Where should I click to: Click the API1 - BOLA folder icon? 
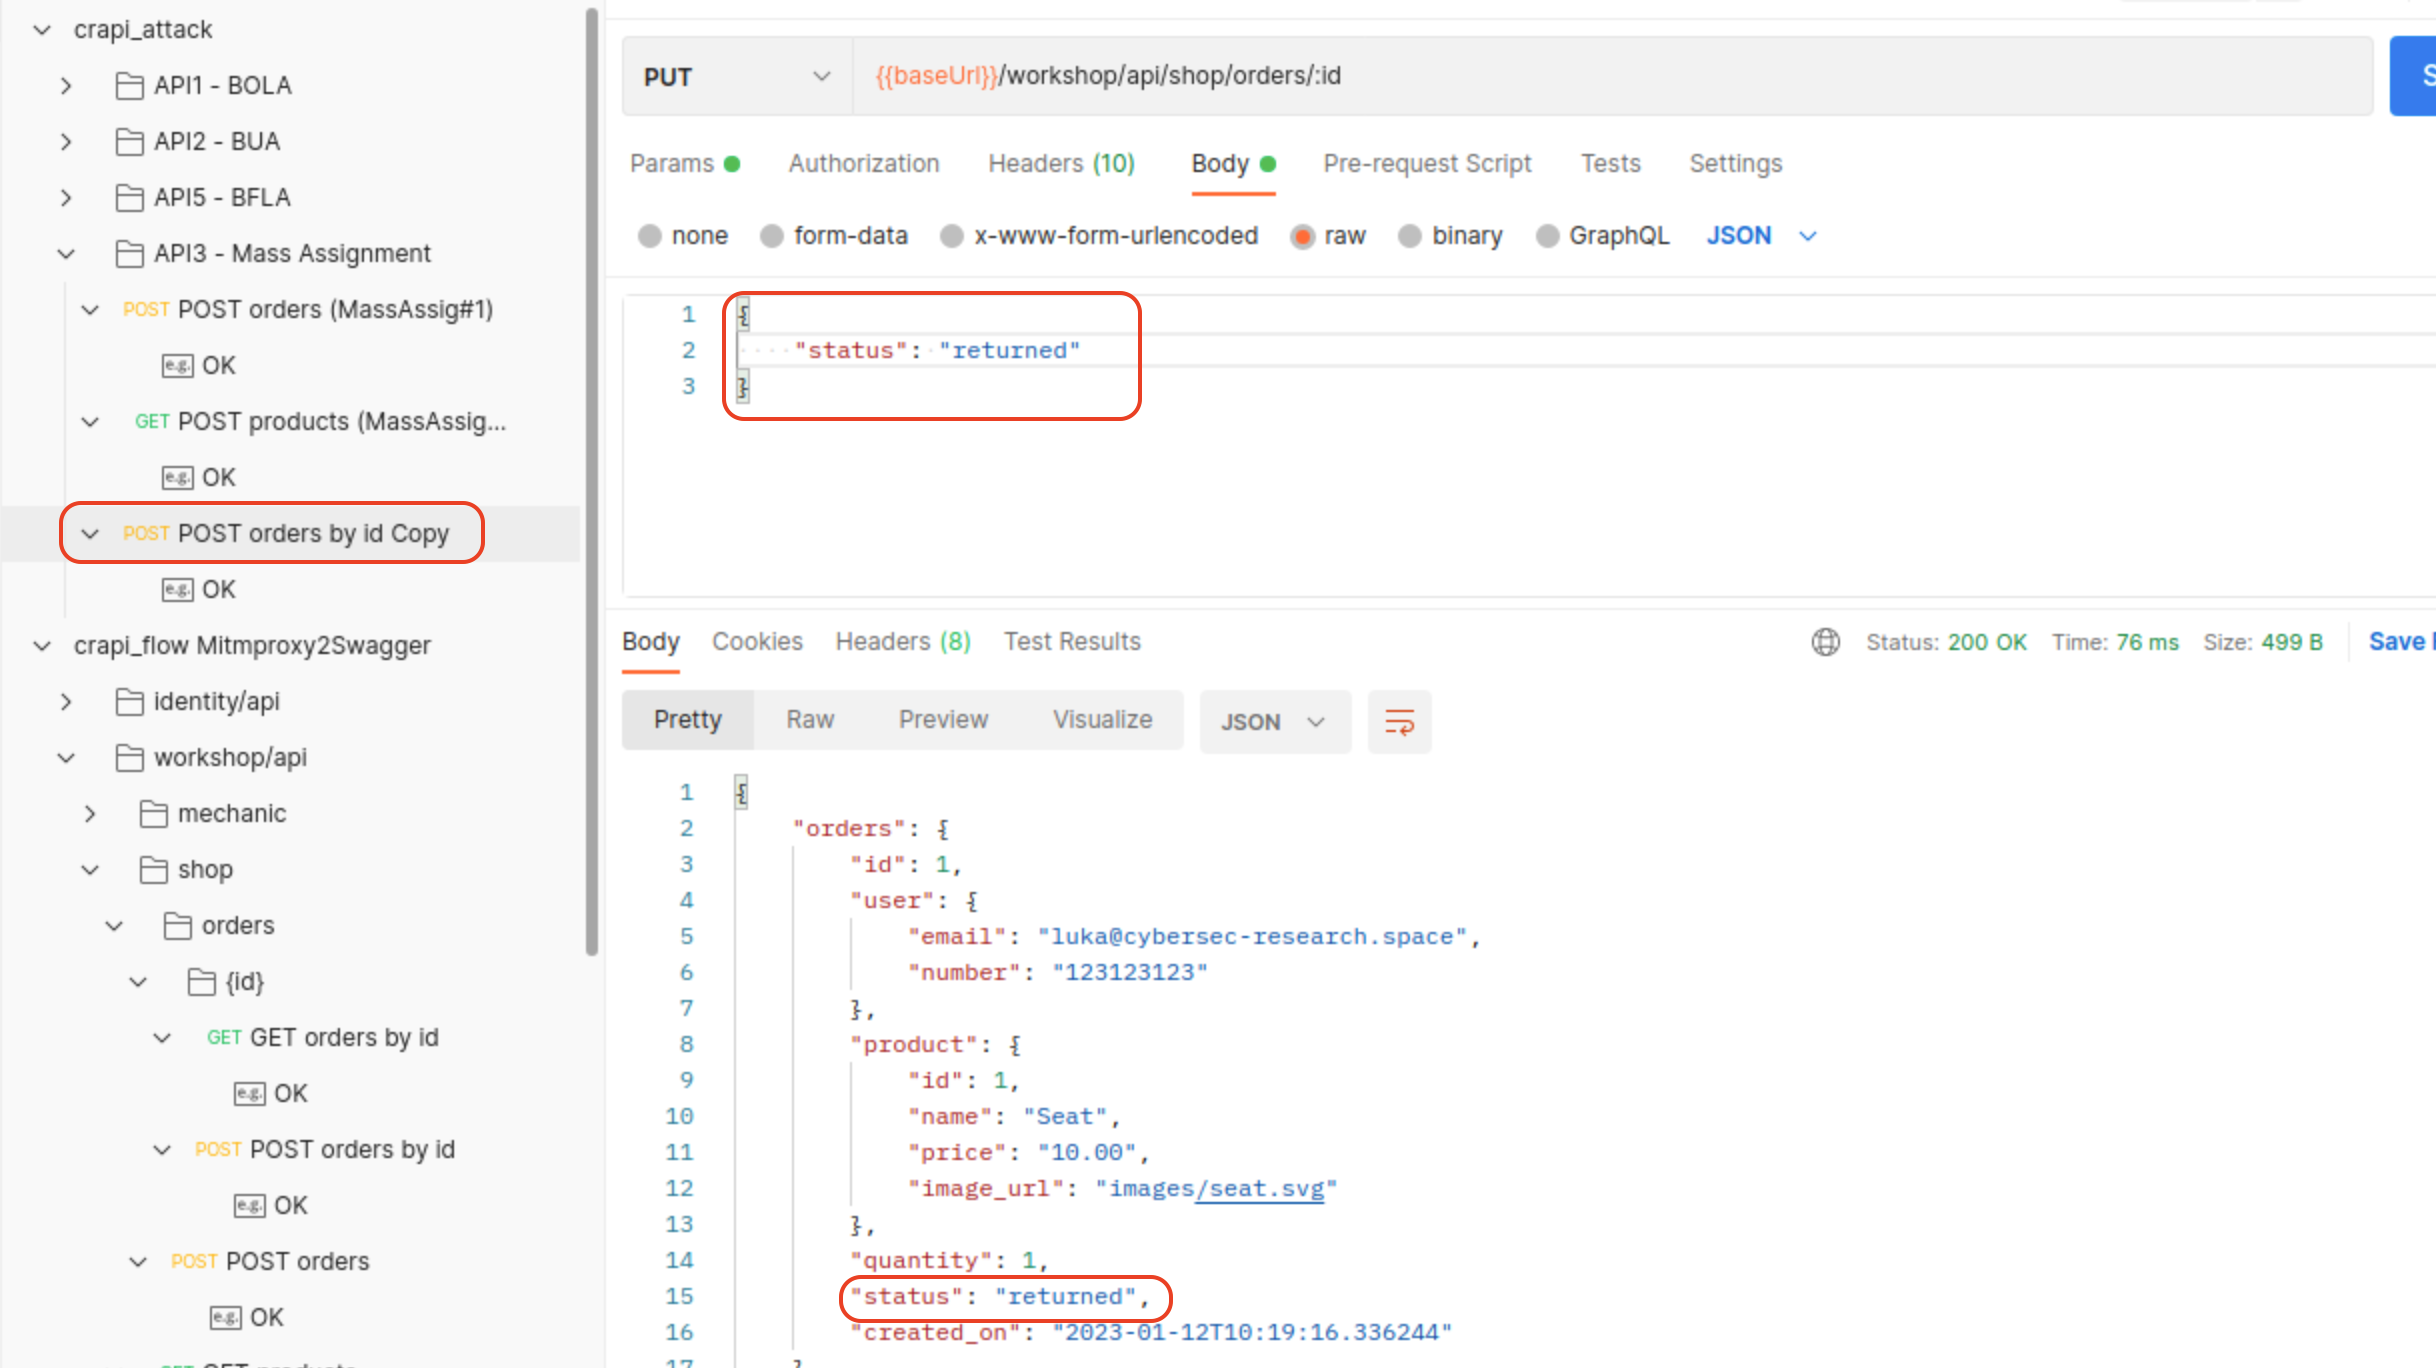(x=129, y=86)
